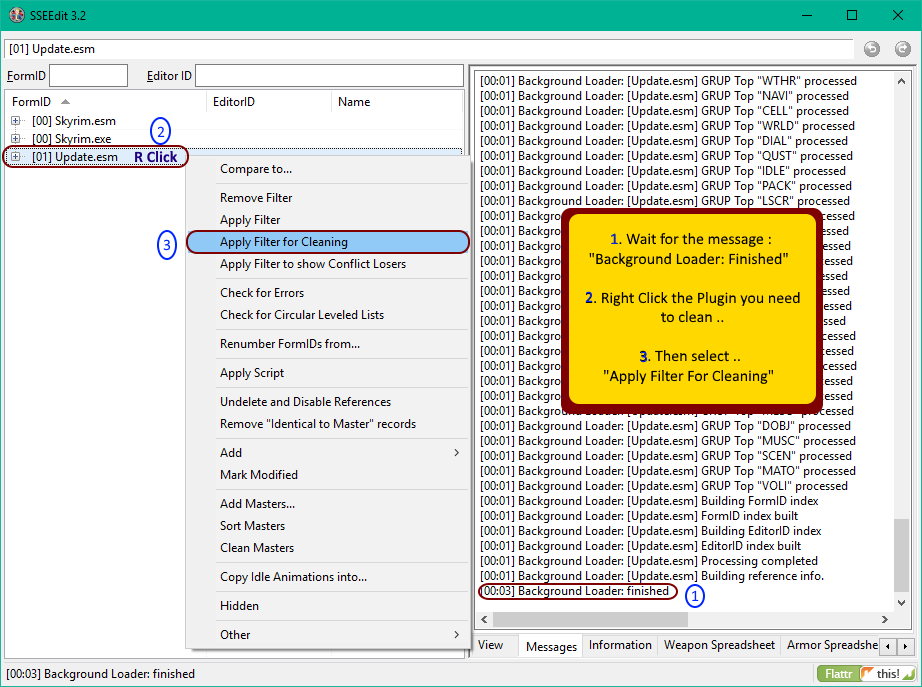The image size is (922, 687).
Task: Click the messages vertical scrollbar thumb
Action: tap(901, 555)
